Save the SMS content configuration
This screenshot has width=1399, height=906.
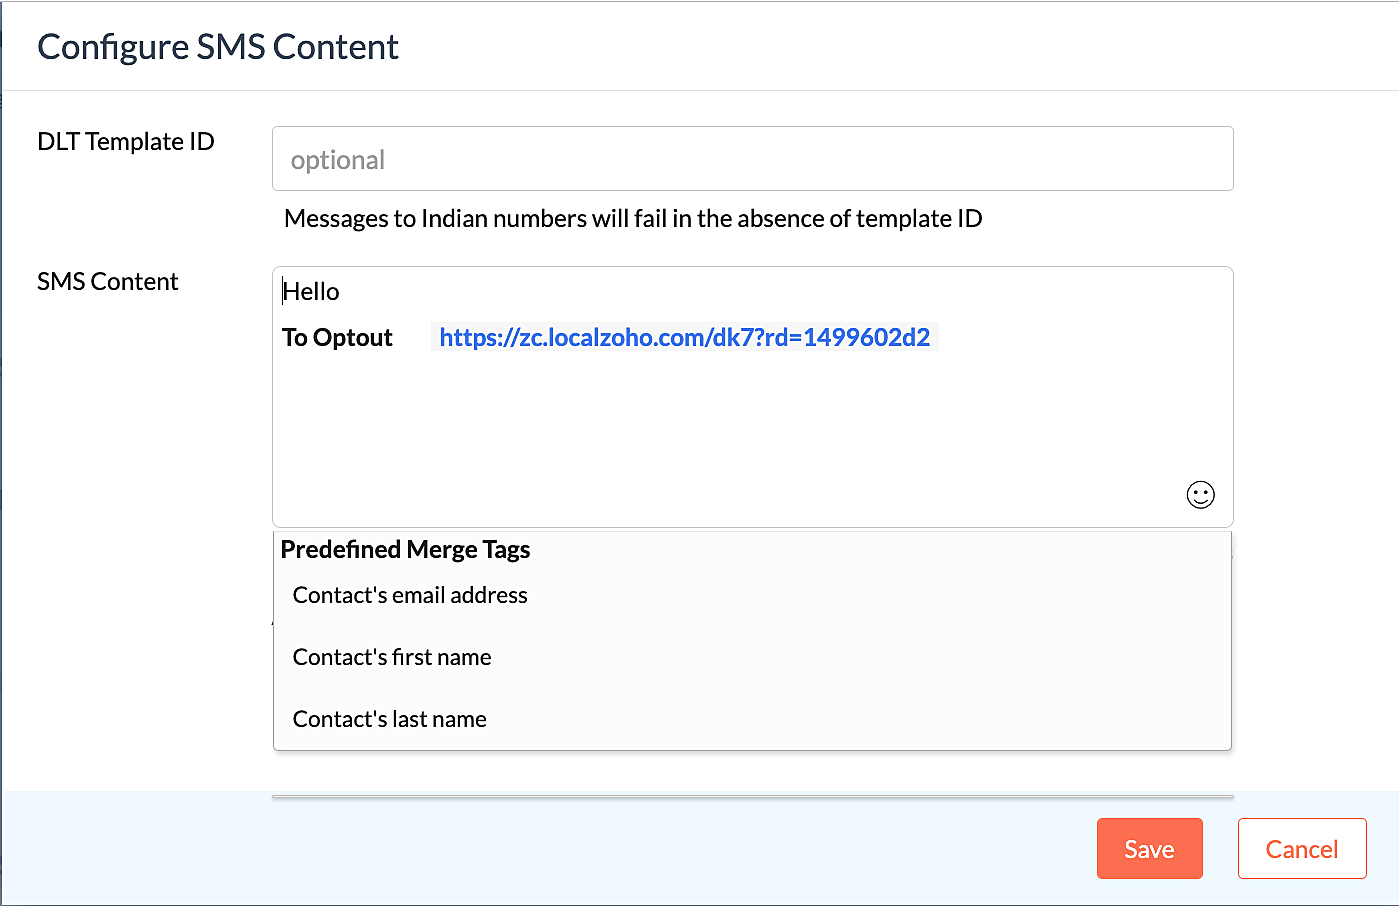click(1149, 849)
